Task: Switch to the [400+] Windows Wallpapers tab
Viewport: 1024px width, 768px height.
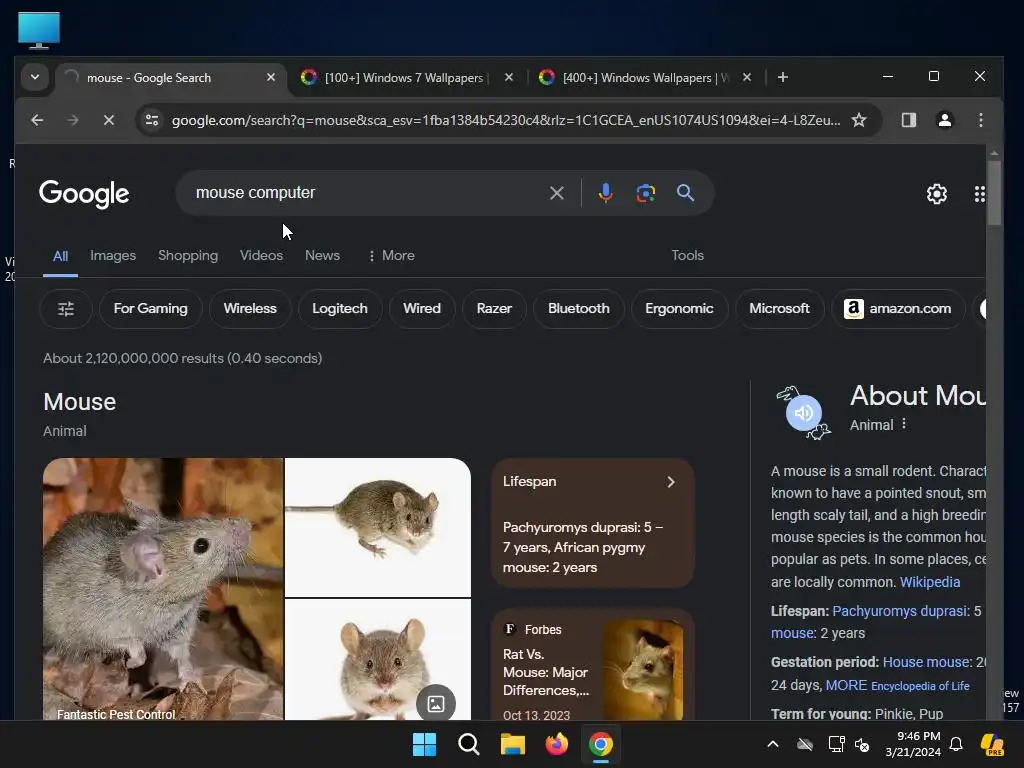Action: click(x=645, y=78)
